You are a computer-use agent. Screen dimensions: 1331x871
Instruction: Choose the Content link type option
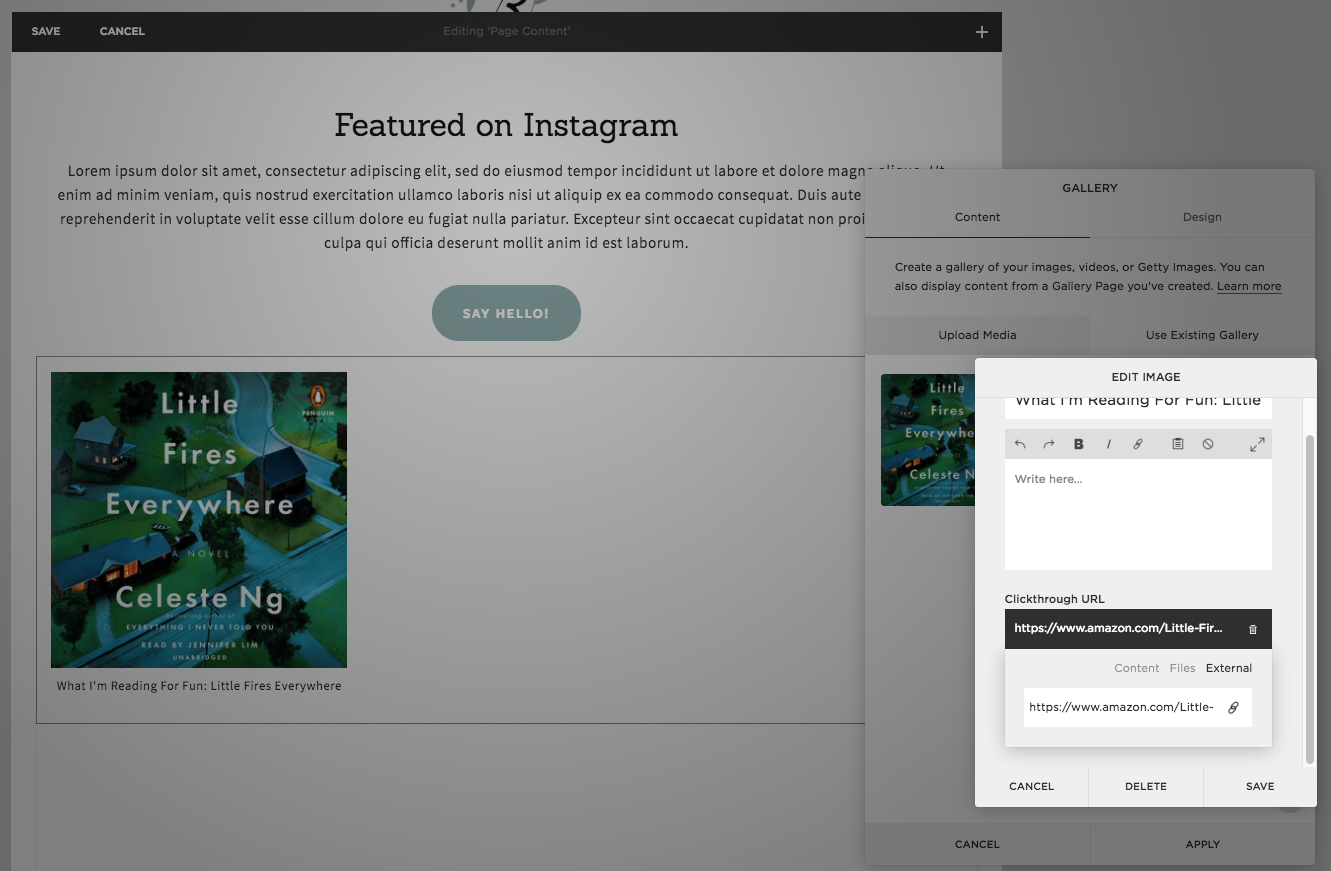(1137, 668)
